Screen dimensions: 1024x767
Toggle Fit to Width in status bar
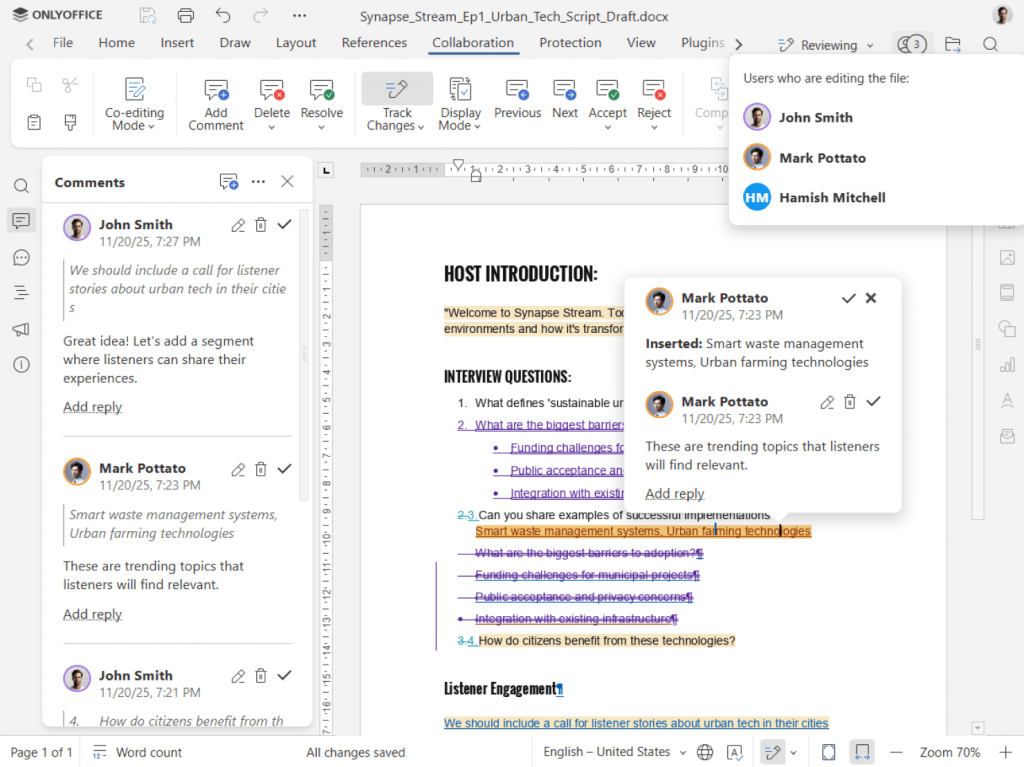tap(861, 752)
